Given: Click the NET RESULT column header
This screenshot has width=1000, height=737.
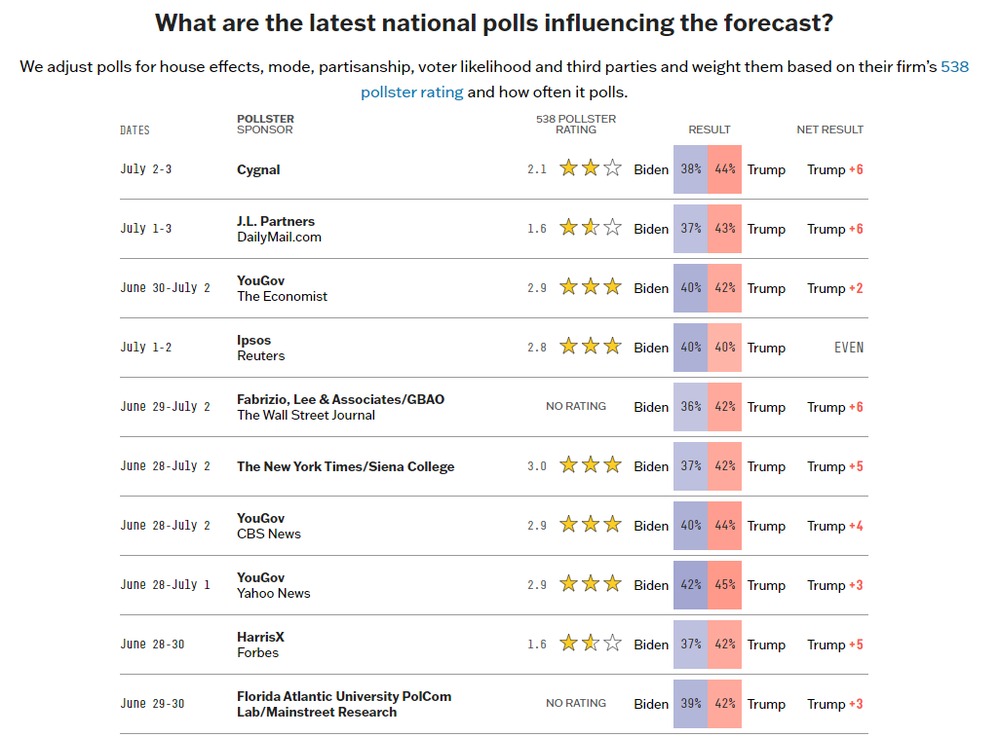Looking at the screenshot, I should coord(830,129).
